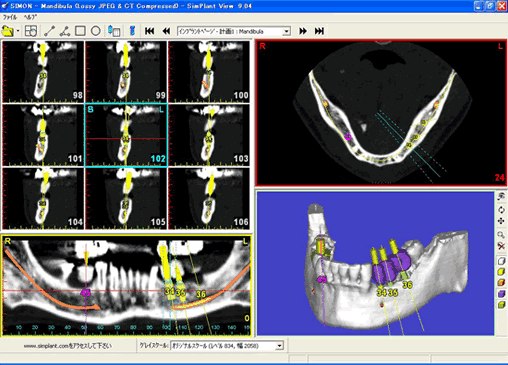This screenshot has width=508, height=365.
Task: Open file with the folder icon
Action: pyautogui.click(x=8, y=31)
